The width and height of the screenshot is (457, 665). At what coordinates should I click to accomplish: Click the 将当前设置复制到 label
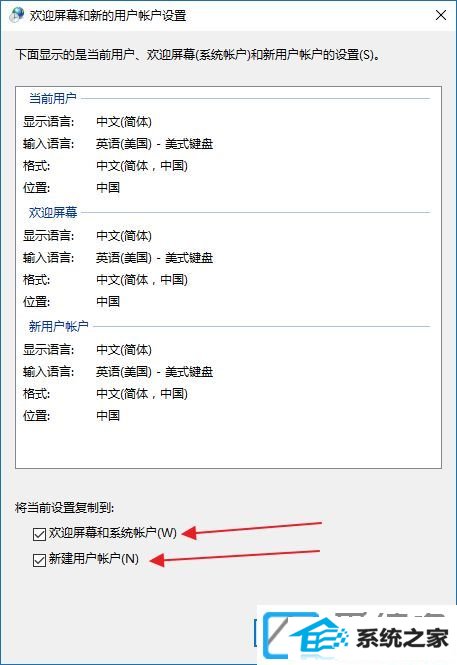click(64, 507)
